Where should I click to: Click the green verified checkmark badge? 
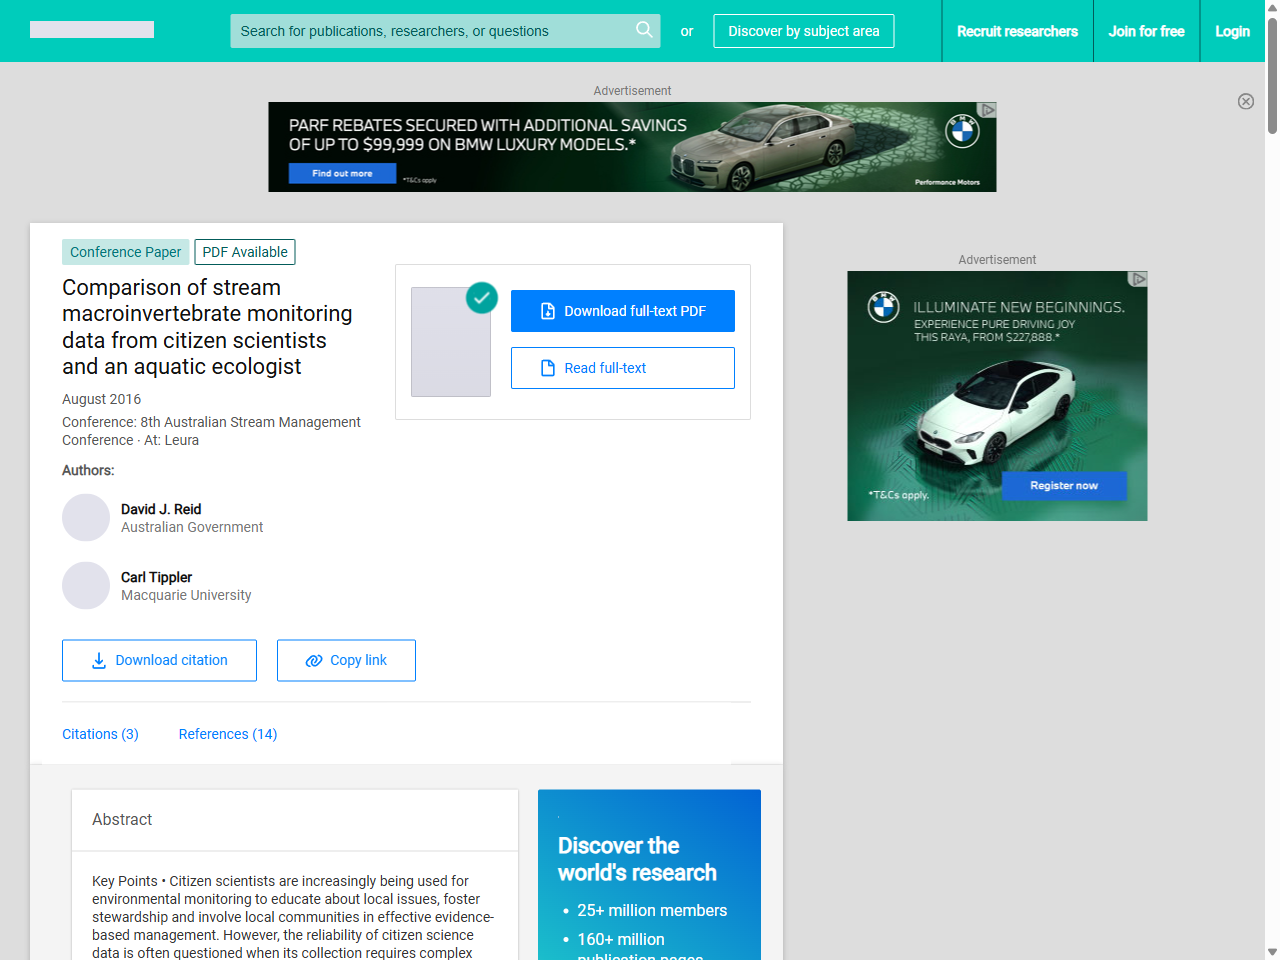click(482, 297)
